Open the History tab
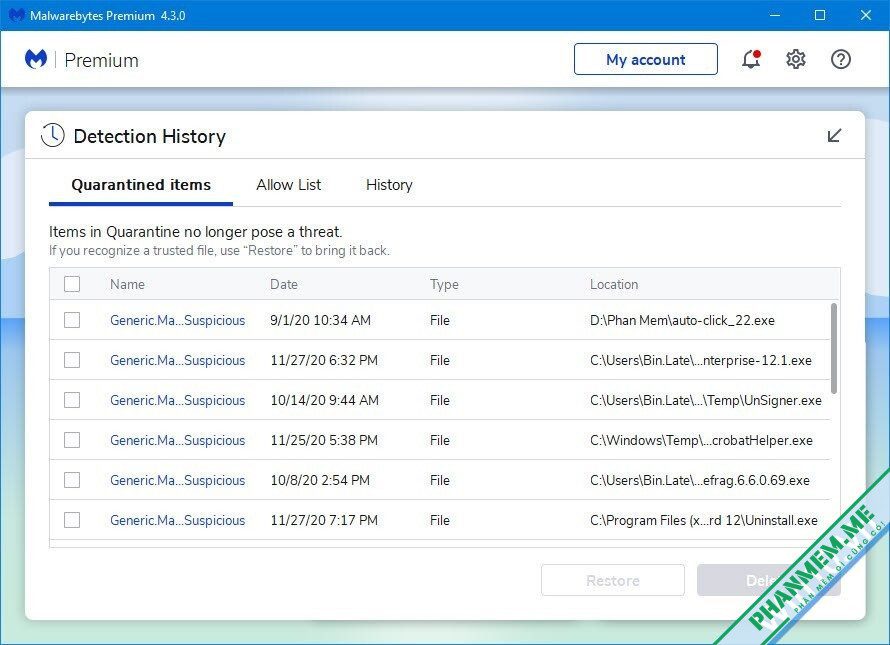This screenshot has width=890, height=645. click(389, 185)
